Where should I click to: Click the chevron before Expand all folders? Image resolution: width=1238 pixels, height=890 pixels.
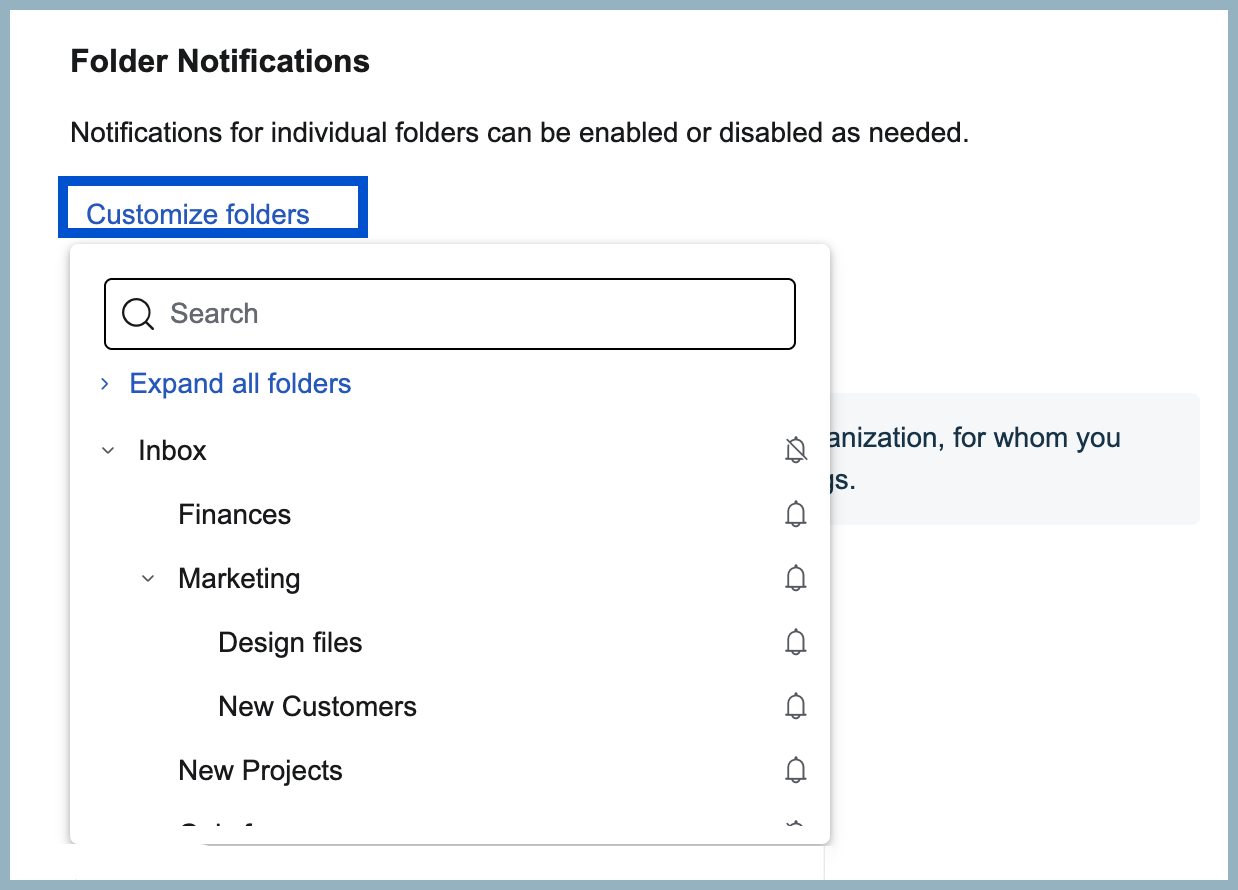[104, 383]
